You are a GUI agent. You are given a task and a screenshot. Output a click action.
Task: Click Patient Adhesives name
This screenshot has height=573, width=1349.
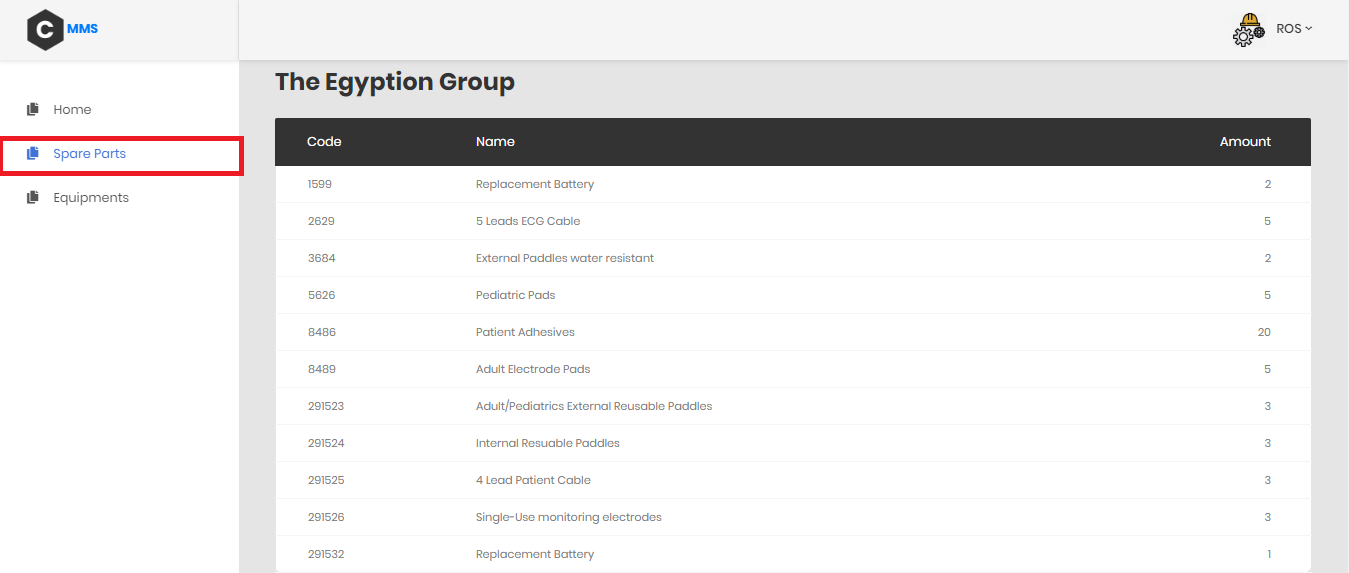525,332
